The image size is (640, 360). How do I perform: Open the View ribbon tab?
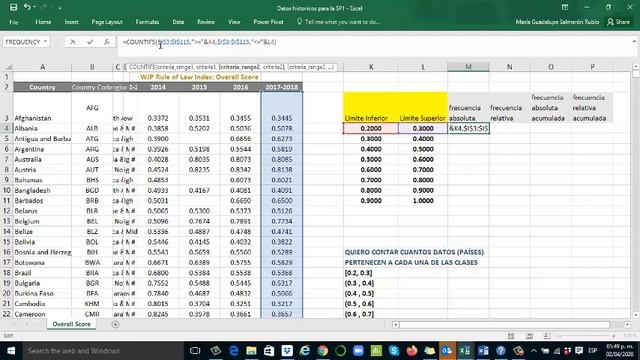[x=234, y=22]
